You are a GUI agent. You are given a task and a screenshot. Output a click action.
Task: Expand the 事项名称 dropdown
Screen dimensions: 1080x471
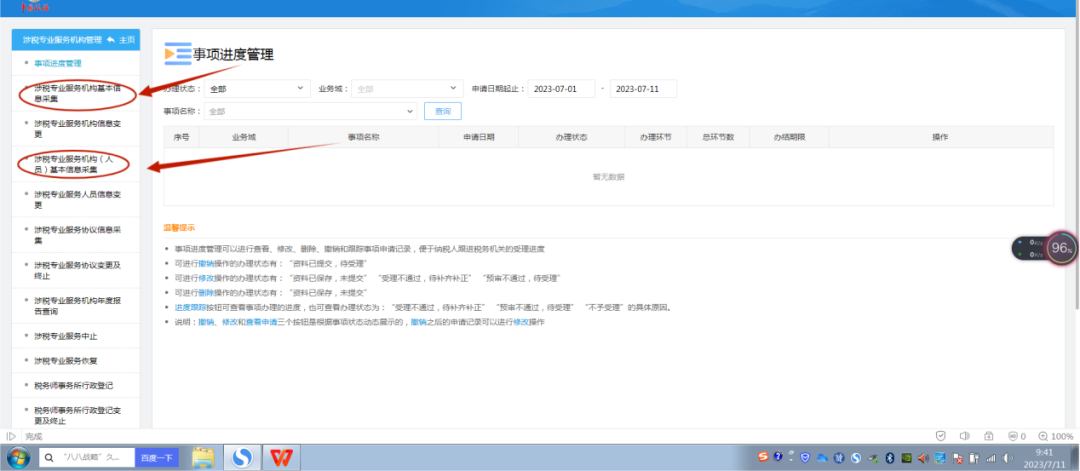(310, 111)
